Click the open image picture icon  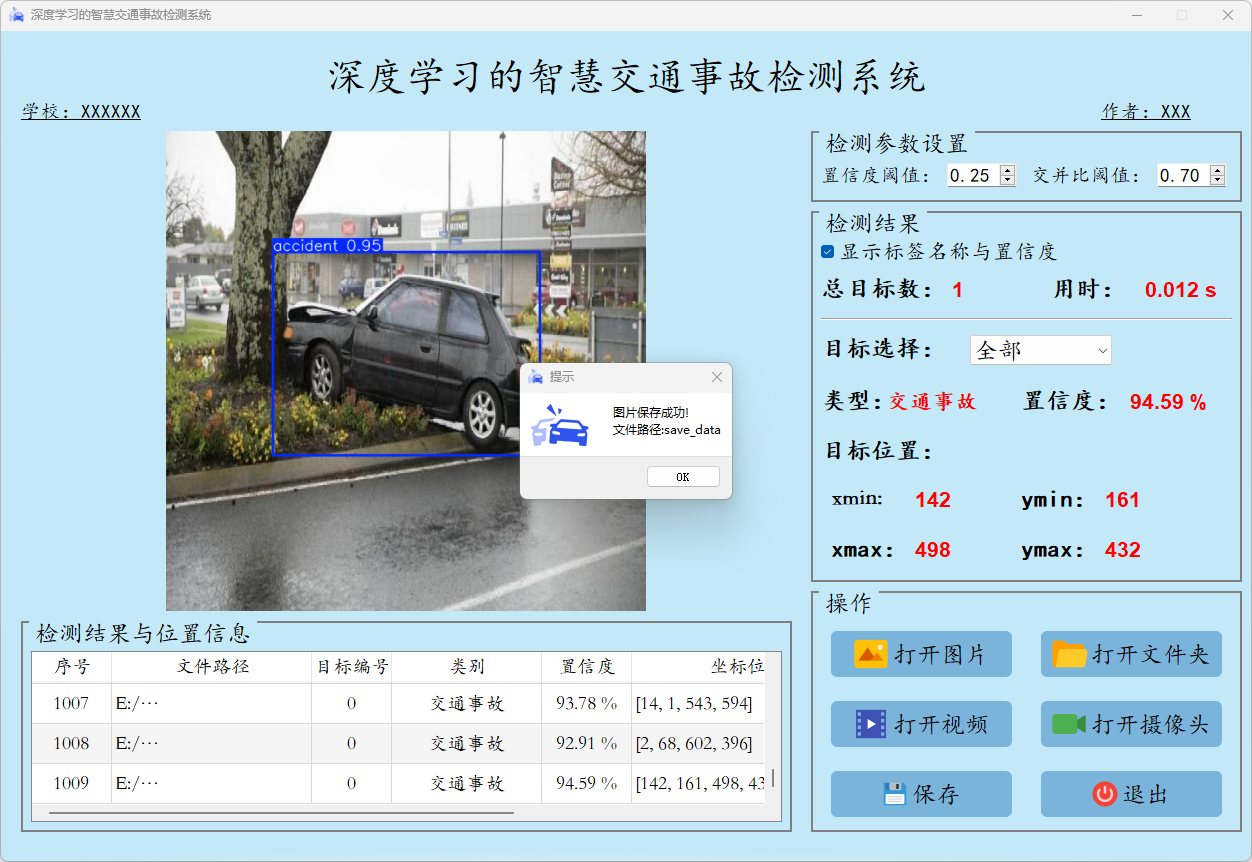tap(870, 654)
